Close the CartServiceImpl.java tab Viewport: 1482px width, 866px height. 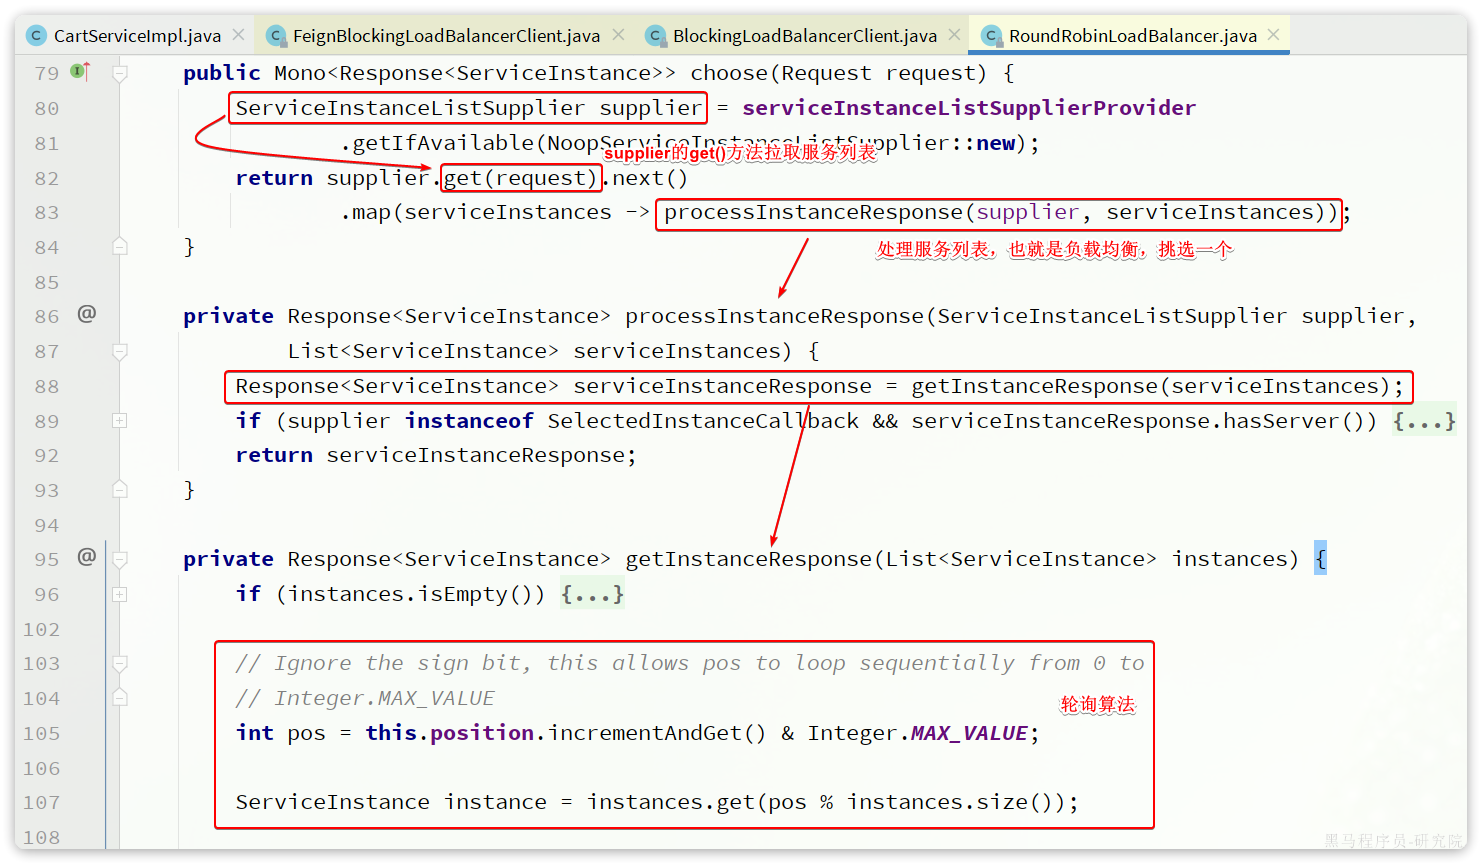[239, 35]
